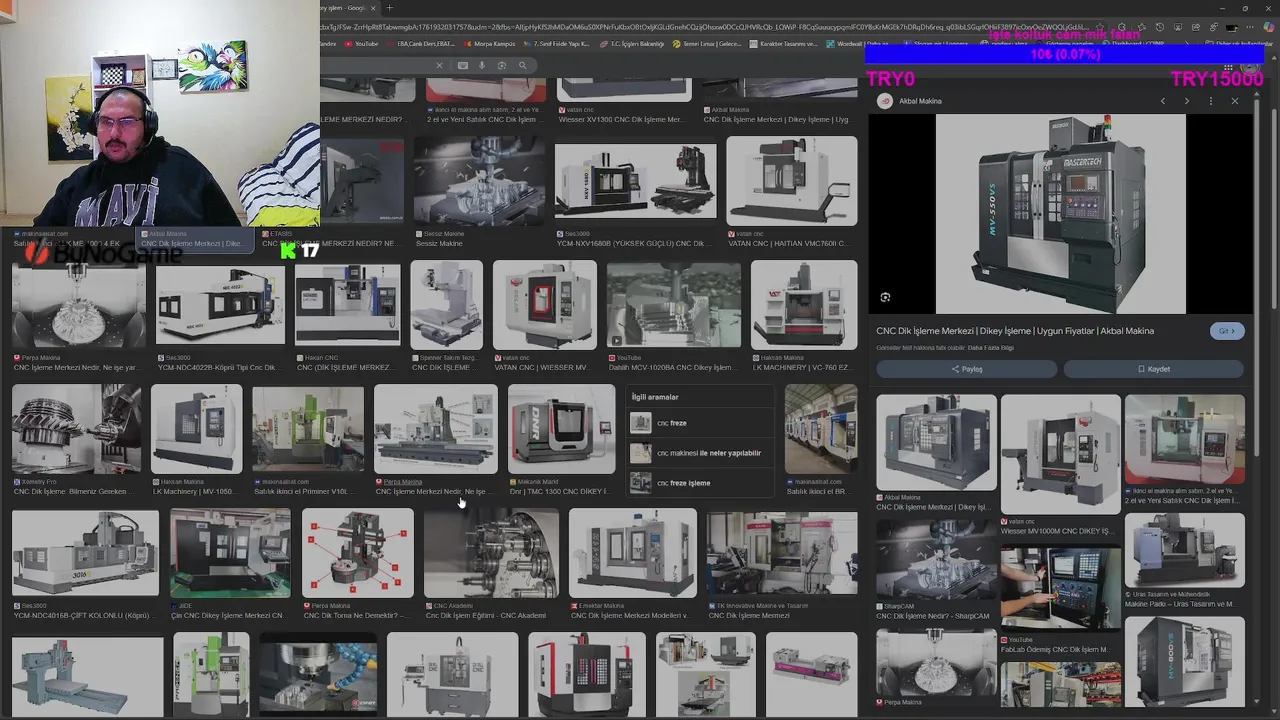Open Dnr TMC 1300 CNC DİKEY image result
1280x720 pixels.
coord(561,429)
